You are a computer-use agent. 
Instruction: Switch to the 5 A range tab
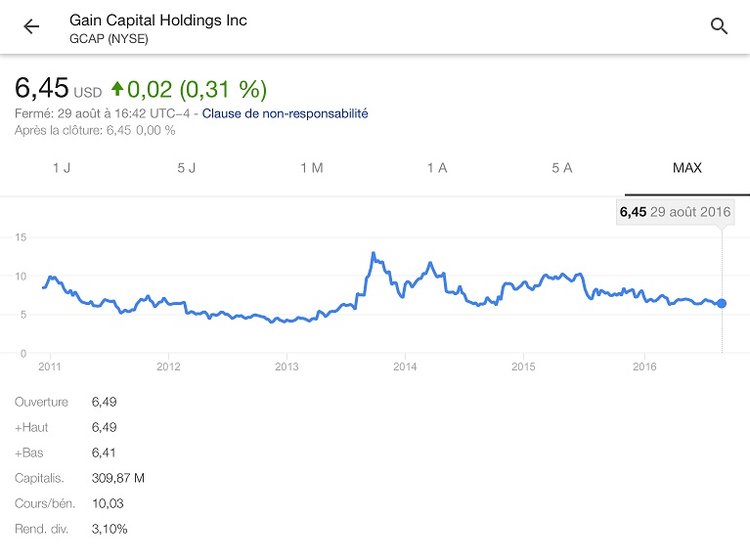pyautogui.click(x=562, y=168)
